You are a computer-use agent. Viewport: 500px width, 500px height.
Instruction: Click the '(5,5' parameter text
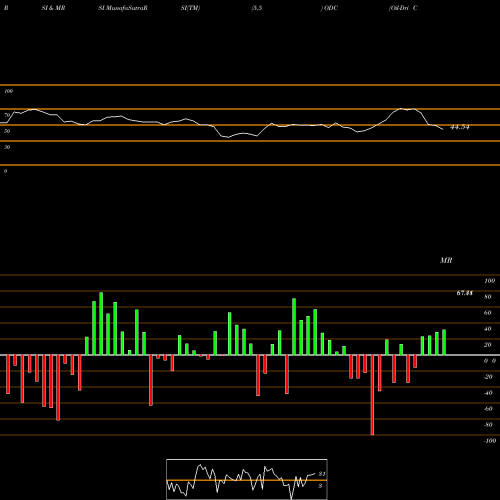click(257, 8)
